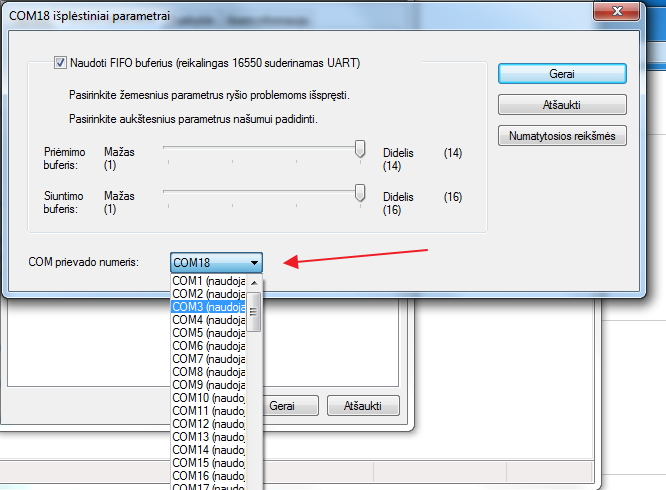Pick COM12 in the dropdown list
The image size is (666, 490).
coord(209,424)
